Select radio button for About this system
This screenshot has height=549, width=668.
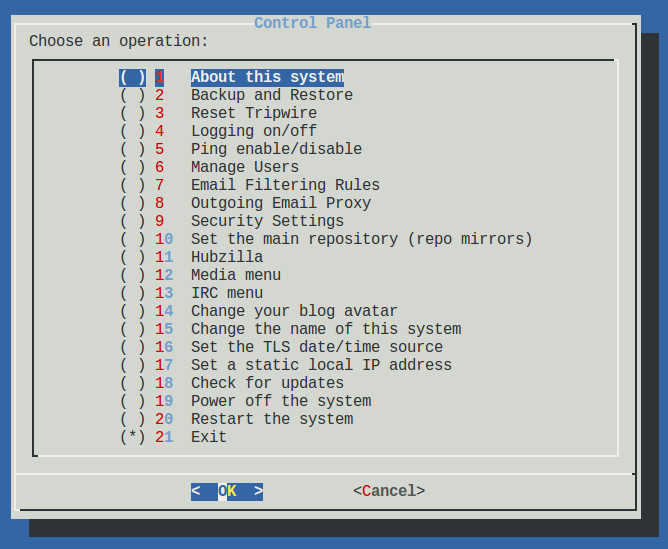pyautogui.click(x=132, y=78)
